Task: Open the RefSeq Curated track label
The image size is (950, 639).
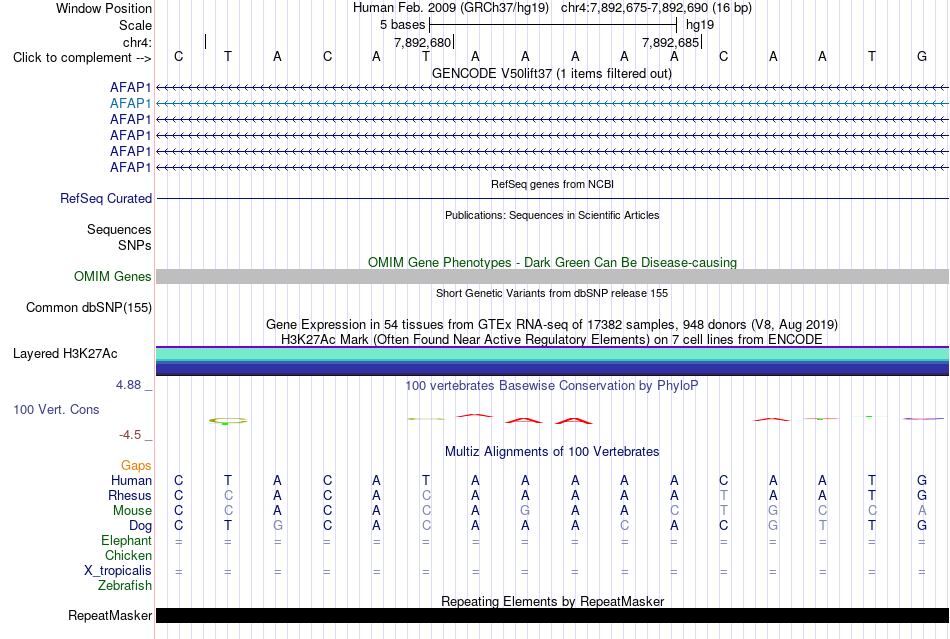Action: click(x=106, y=199)
